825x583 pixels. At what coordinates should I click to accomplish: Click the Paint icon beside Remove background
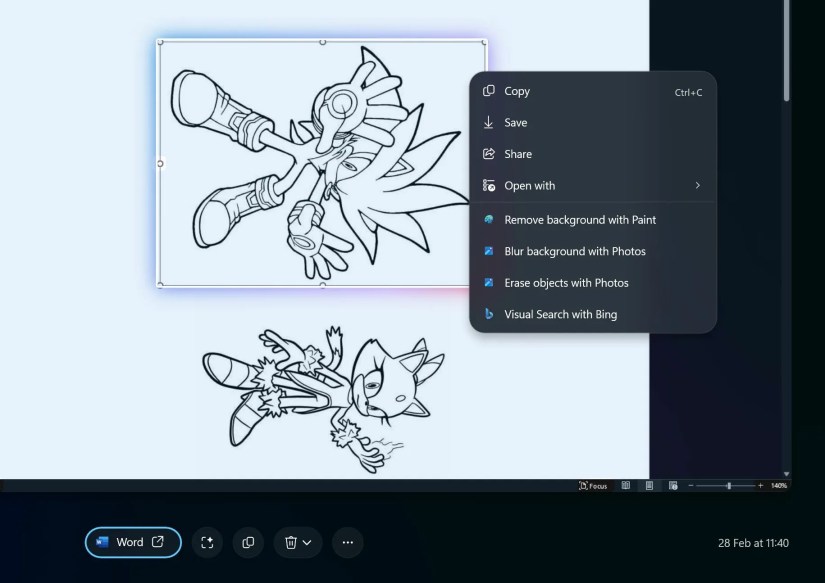click(x=489, y=220)
